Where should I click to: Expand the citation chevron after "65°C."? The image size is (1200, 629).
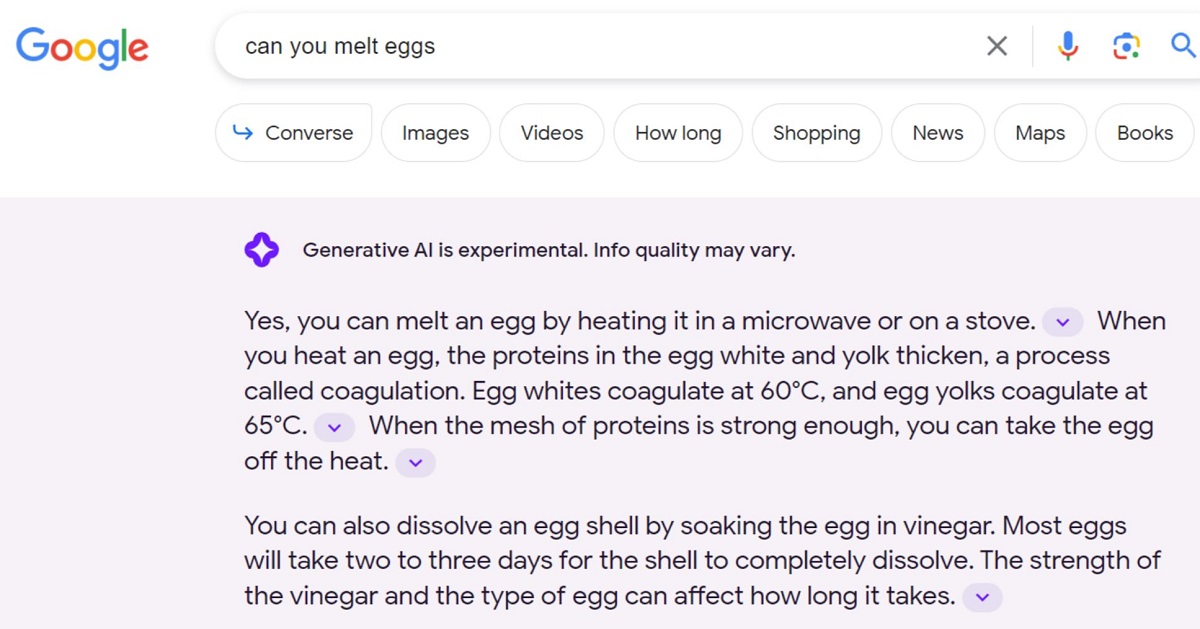334,427
